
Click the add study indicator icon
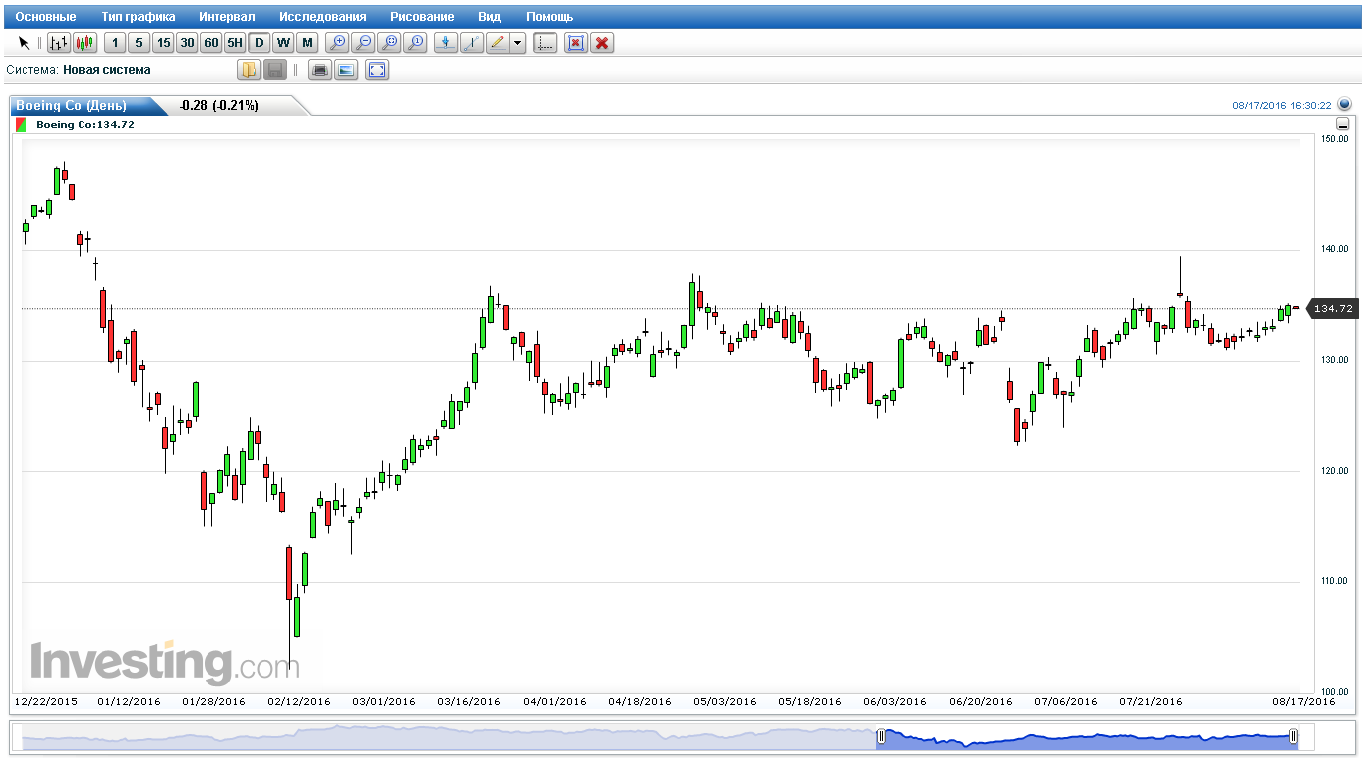(446, 43)
